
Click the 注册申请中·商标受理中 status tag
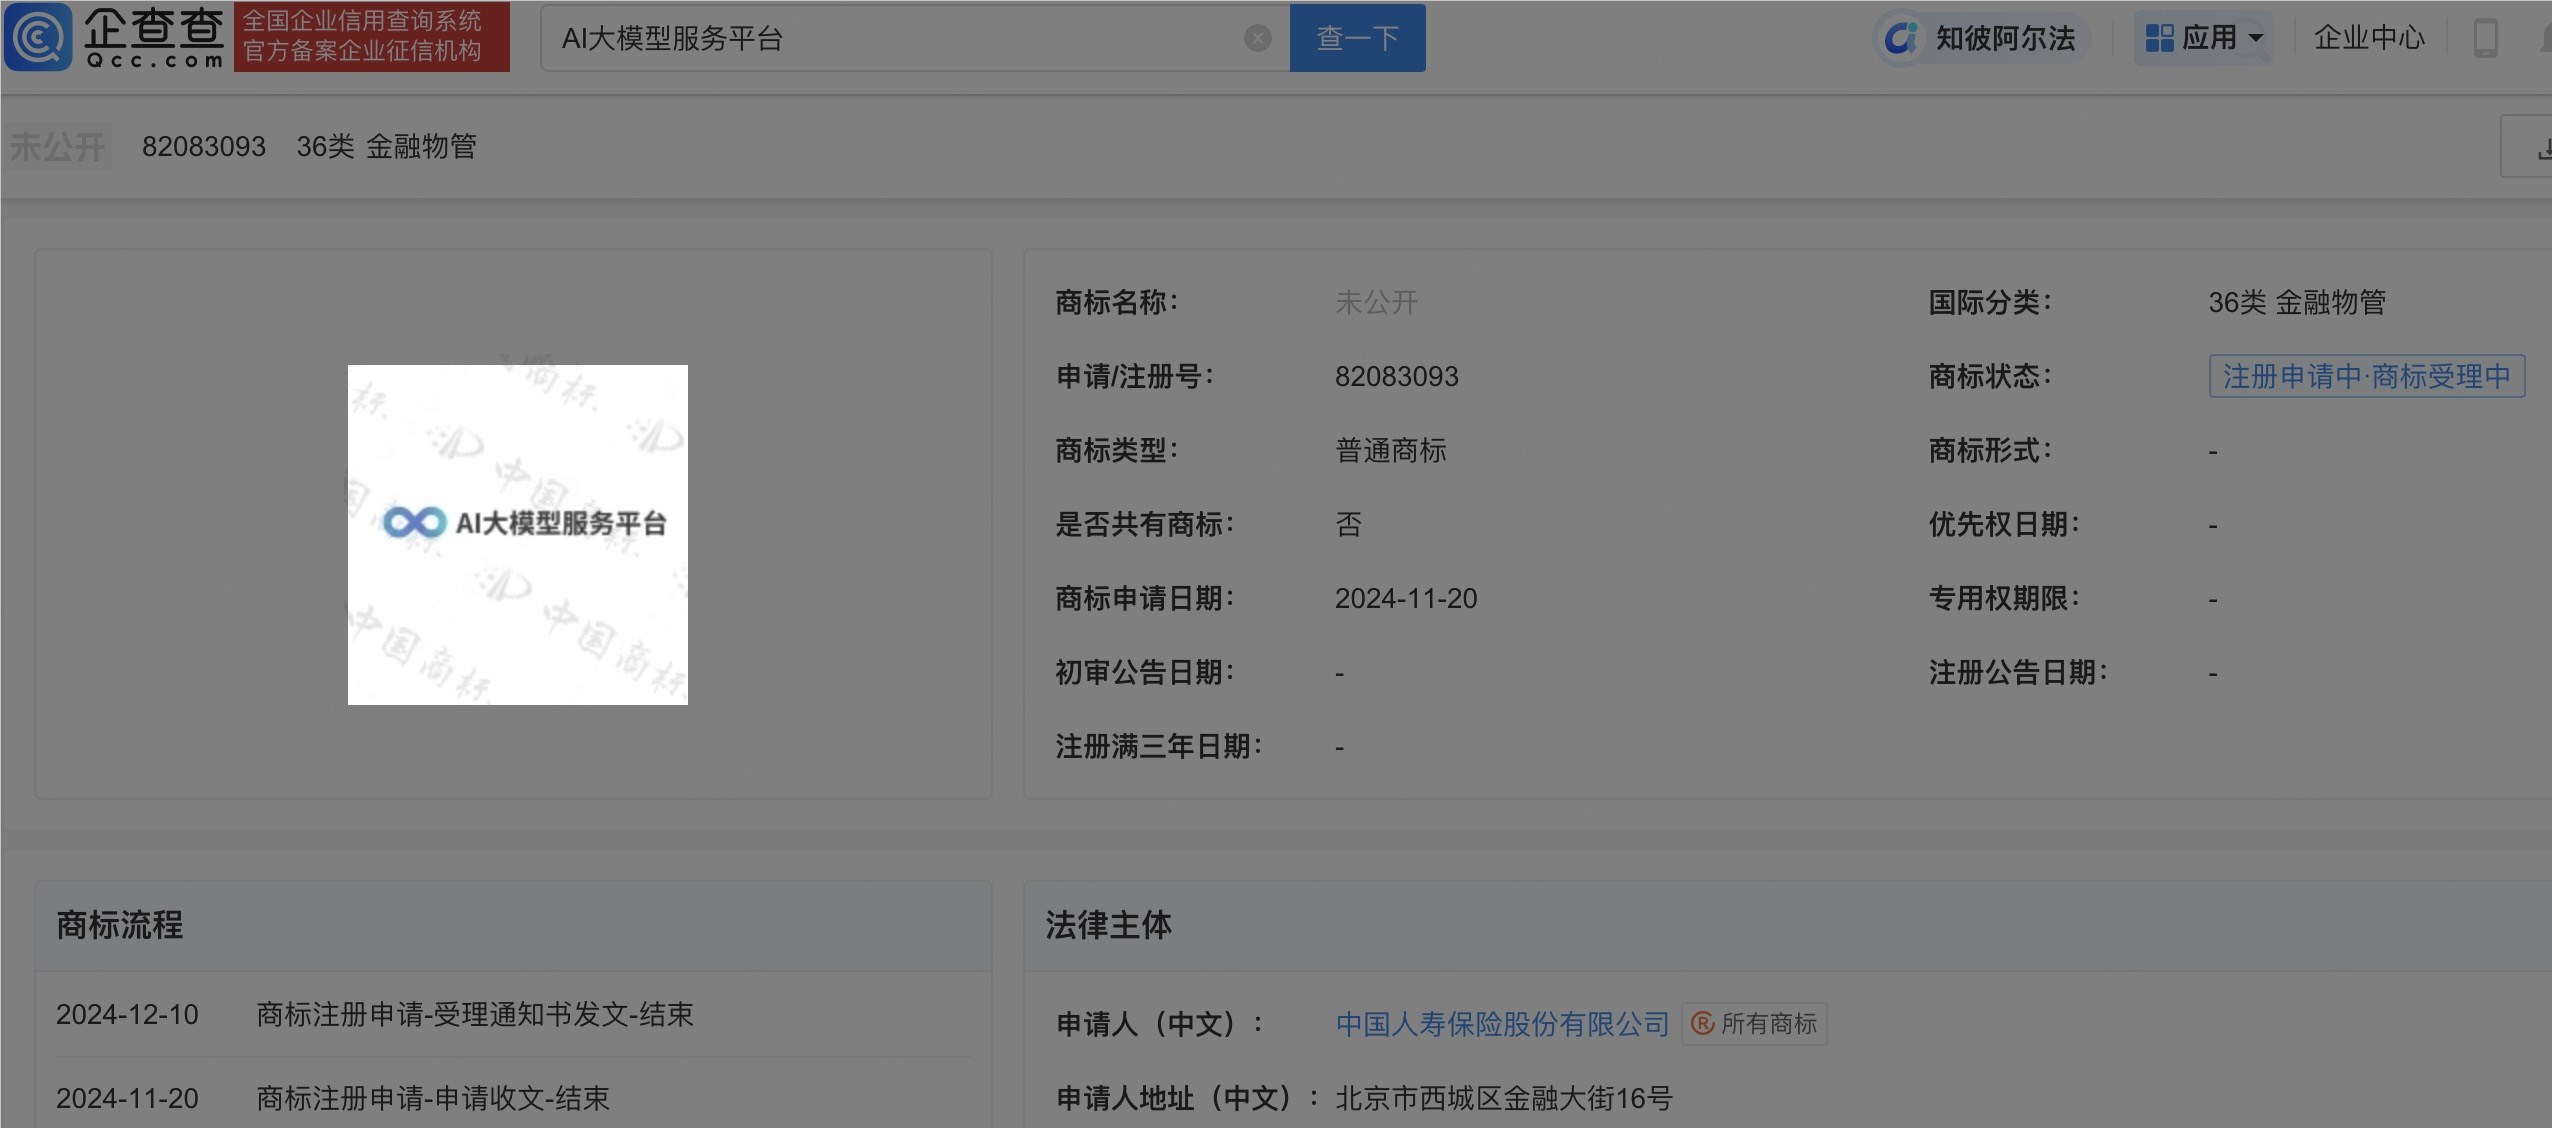[2366, 376]
